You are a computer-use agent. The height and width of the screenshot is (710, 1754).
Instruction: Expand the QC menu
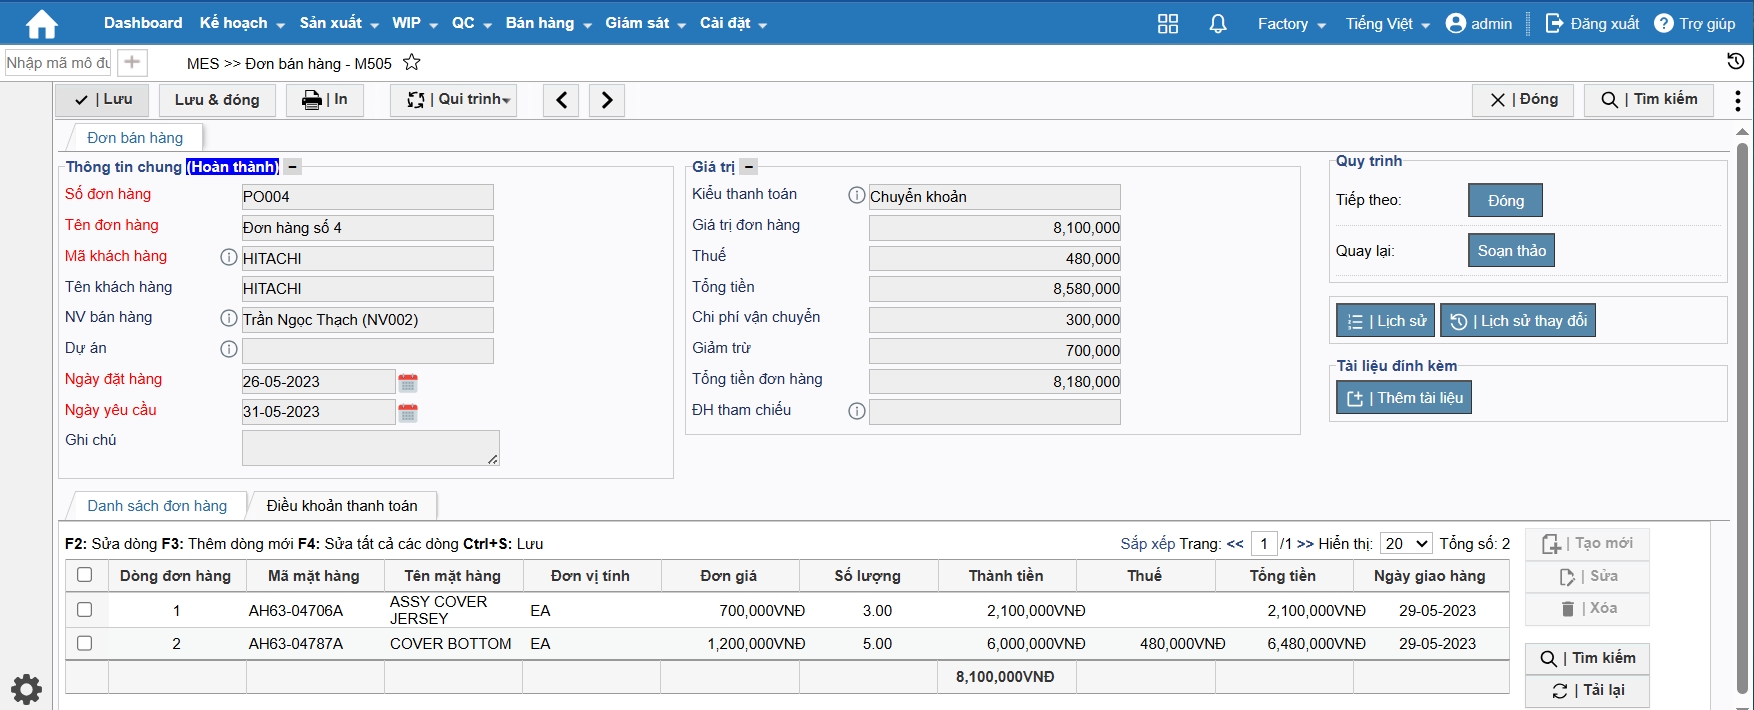(x=472, y=23)
